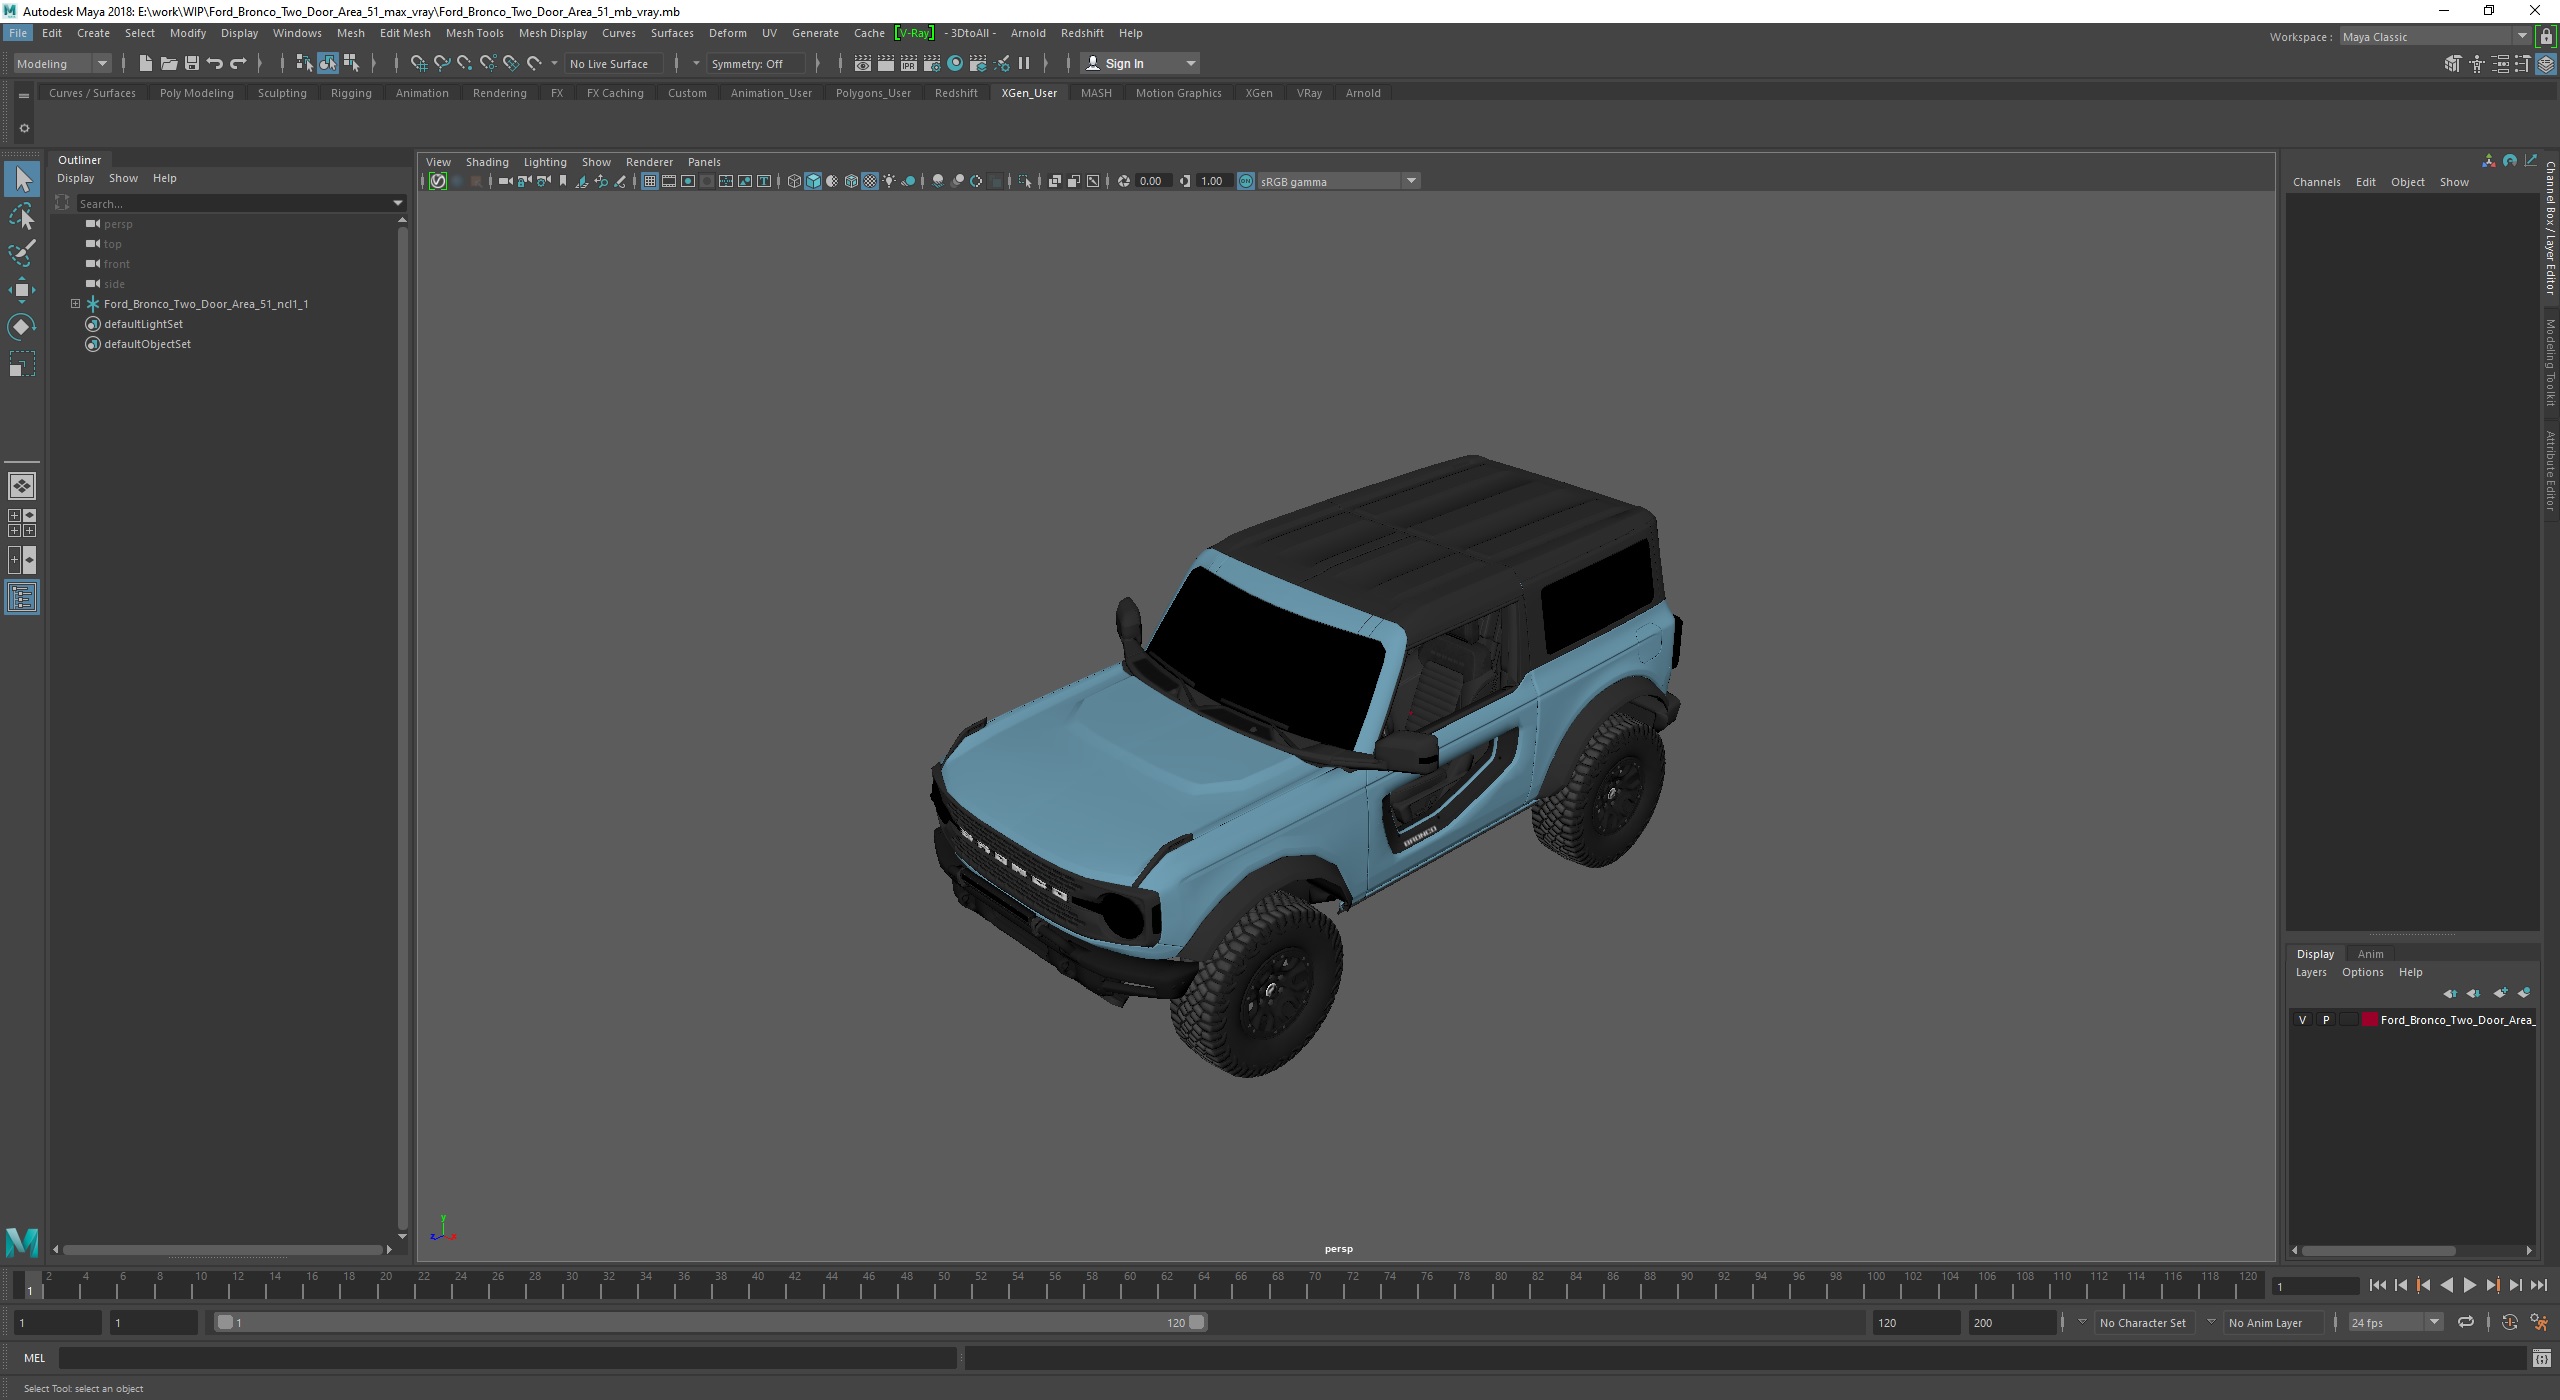
Task: Activate the Lasso Select tool
Action: pos(22,216)
